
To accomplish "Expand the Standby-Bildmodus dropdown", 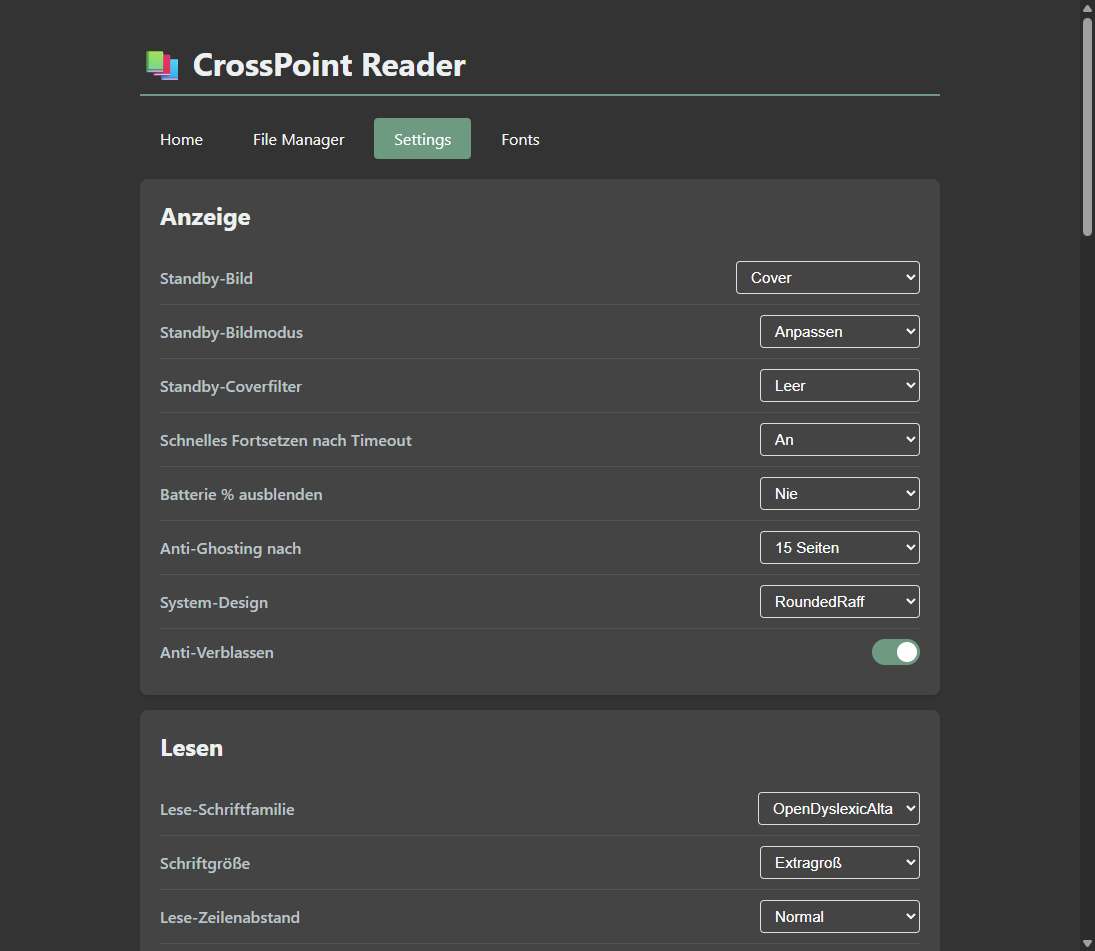I will [x=839, y=332].
